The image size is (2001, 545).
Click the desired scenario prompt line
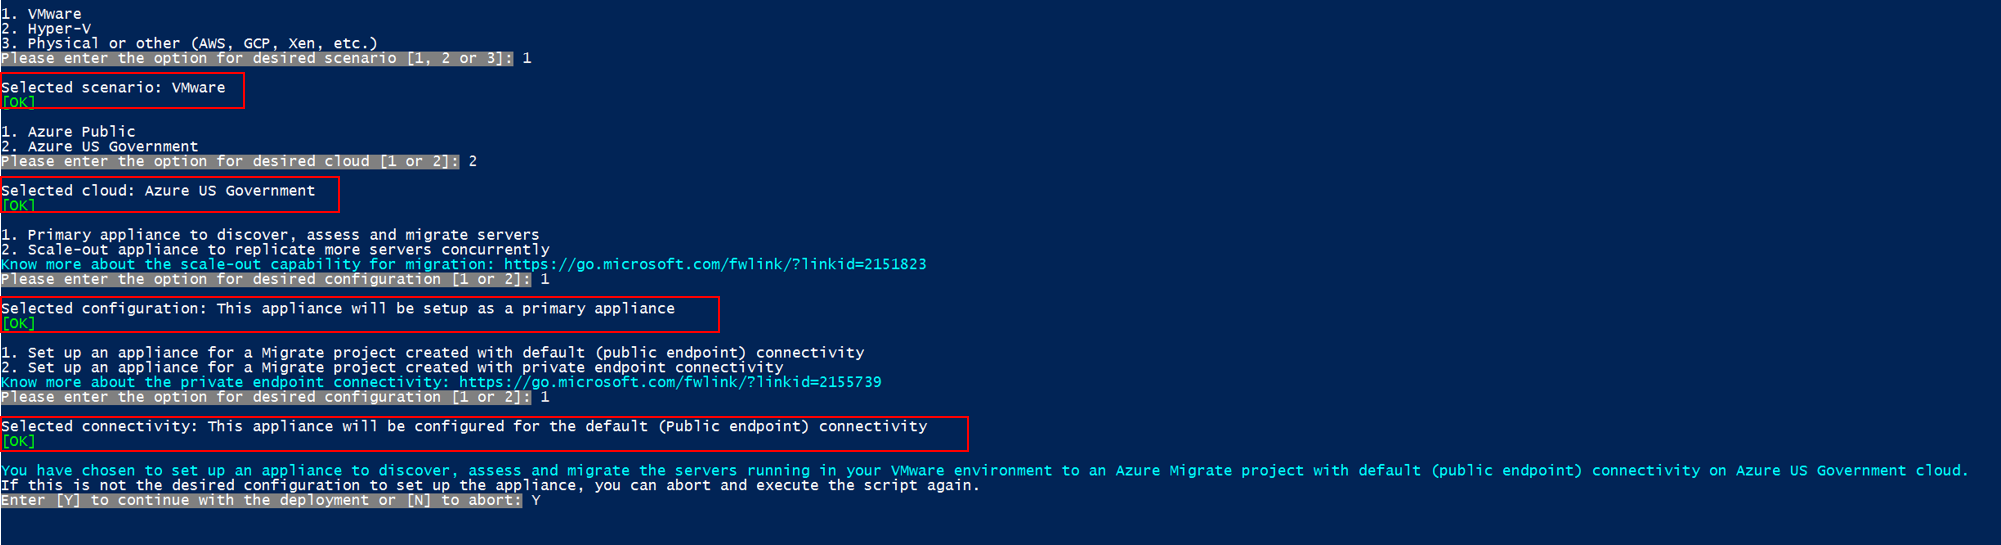(256, 59)
